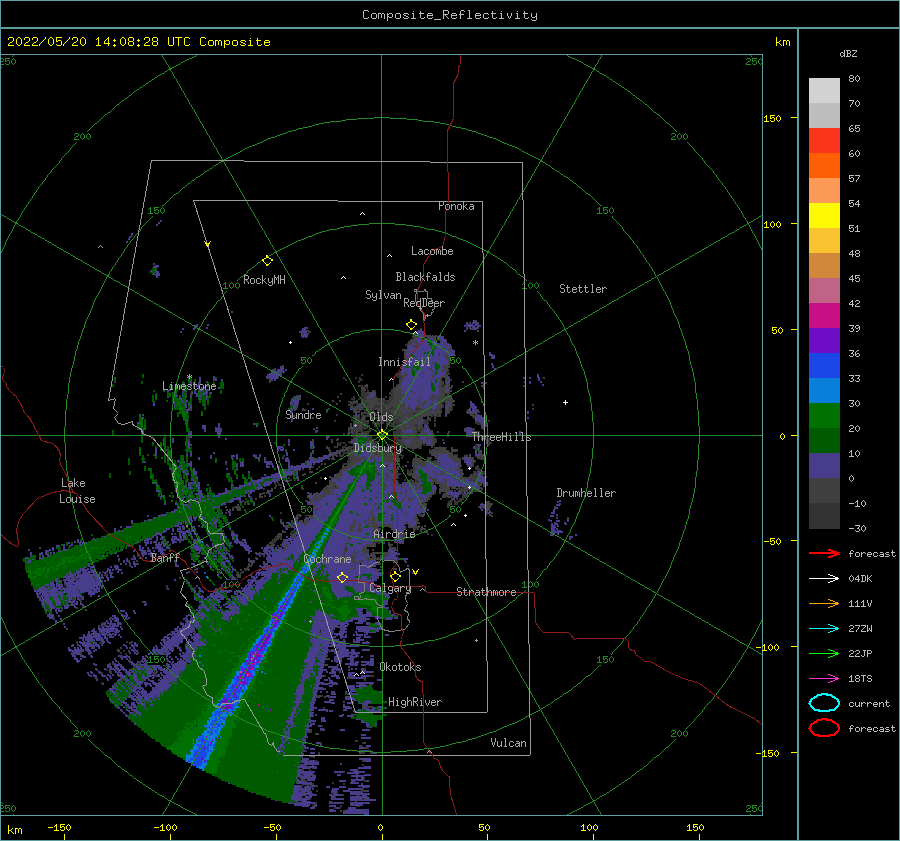The width and height of the screenshot is (900, 841).
Task: Click the Vulcan city label
Action: [x=508, y=743]
